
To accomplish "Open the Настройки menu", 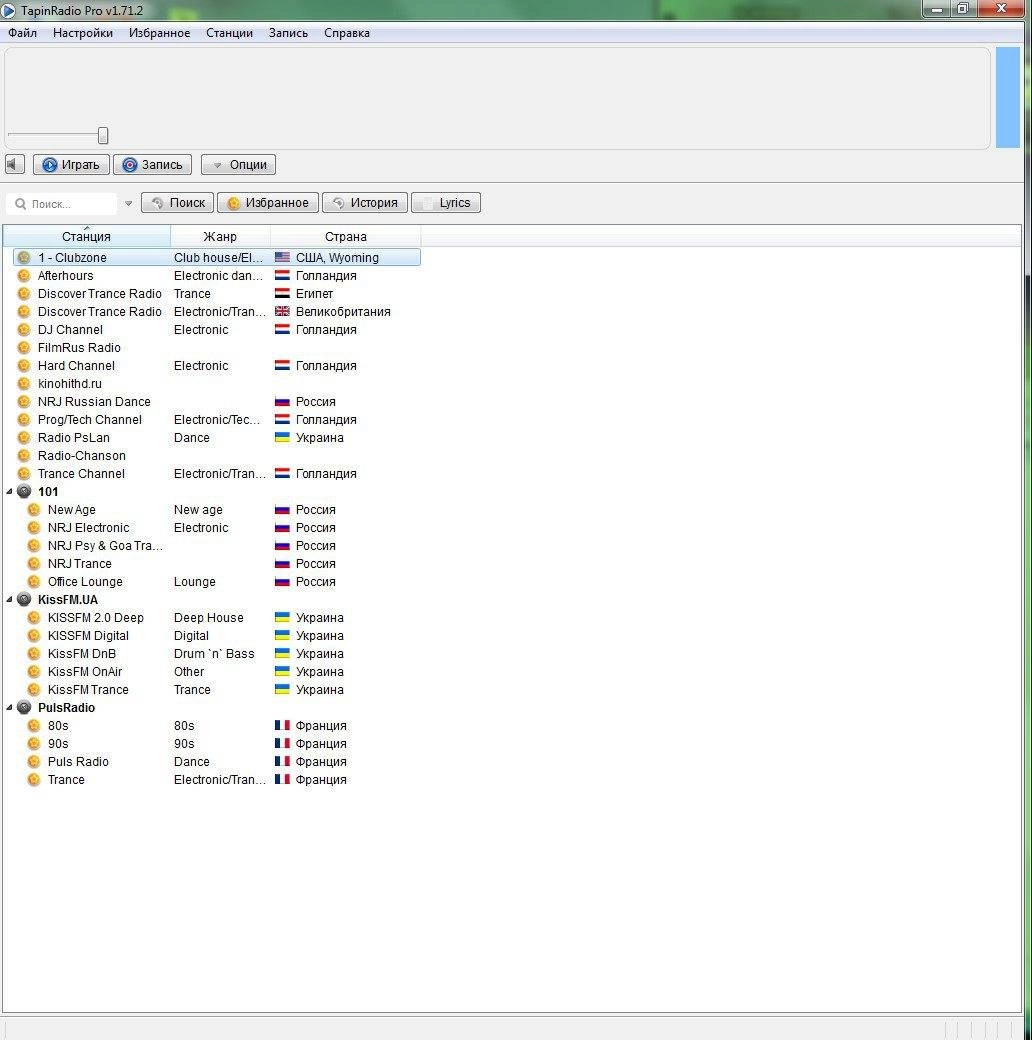I will pos(83,32).
